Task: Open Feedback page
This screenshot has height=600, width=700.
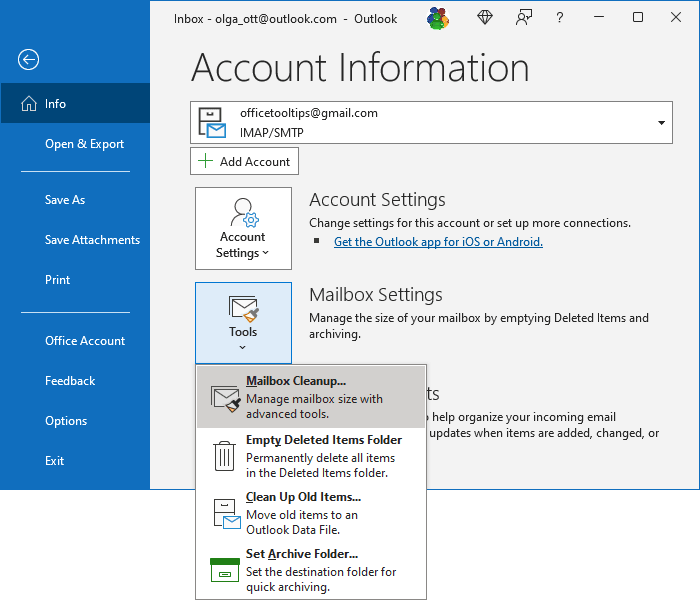Action: (x=75, y=381)
